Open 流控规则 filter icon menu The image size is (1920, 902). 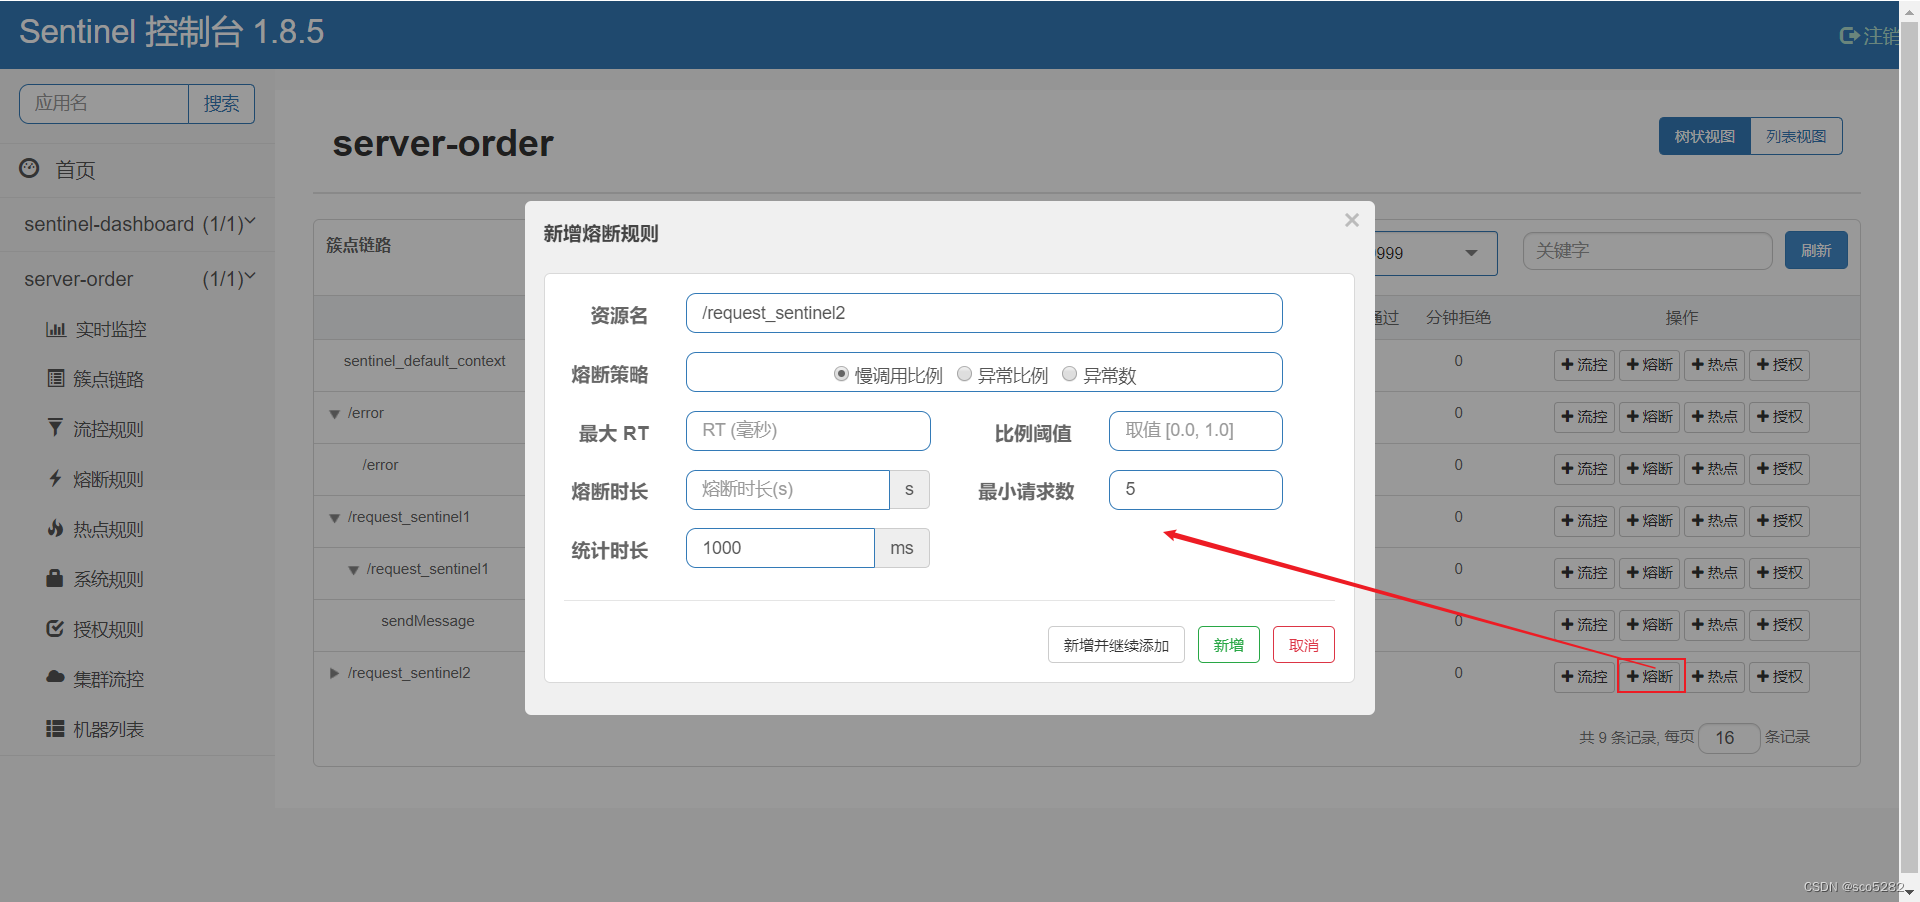click(56, 428)
